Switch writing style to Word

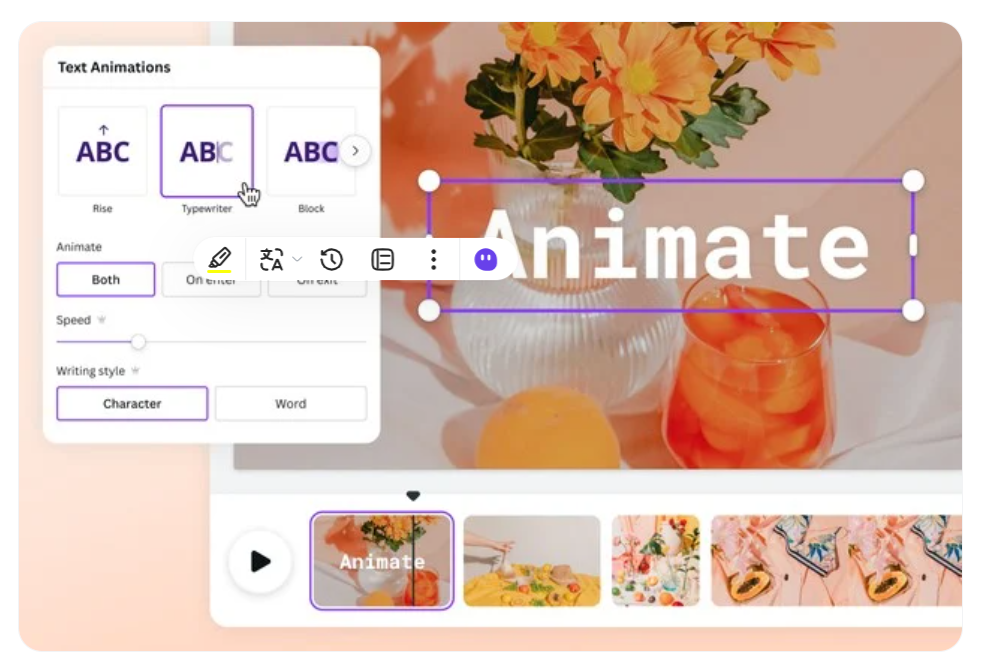pos(291,404)
